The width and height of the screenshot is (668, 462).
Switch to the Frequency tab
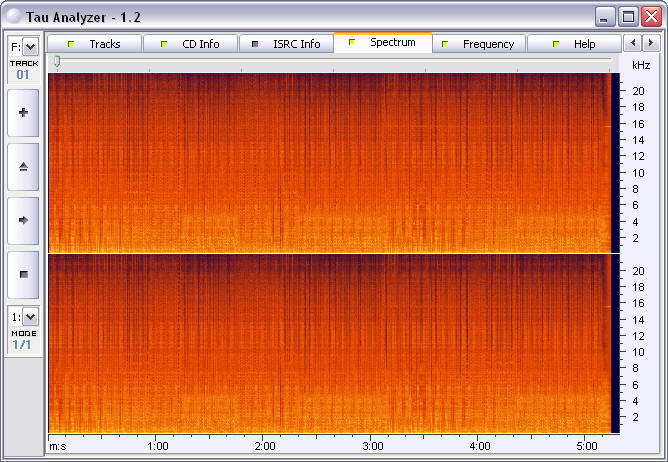pos(479,44)
